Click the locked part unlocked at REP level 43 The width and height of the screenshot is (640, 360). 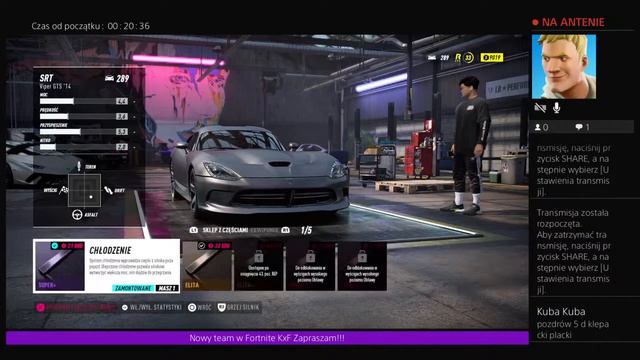point(258,266)
